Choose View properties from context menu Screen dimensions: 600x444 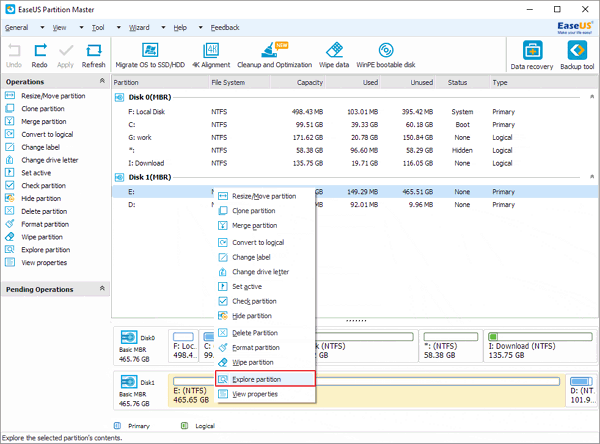[265, 394]
